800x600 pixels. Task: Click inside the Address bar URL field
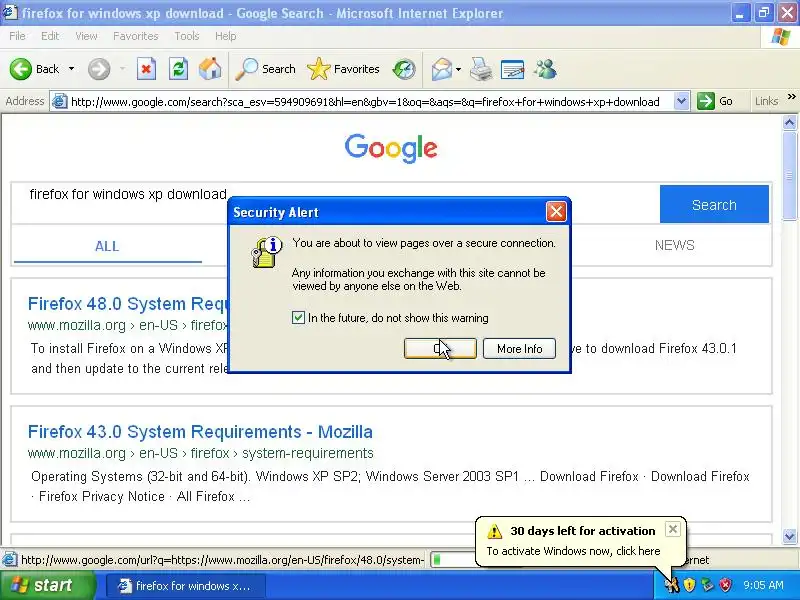(365, 102)
